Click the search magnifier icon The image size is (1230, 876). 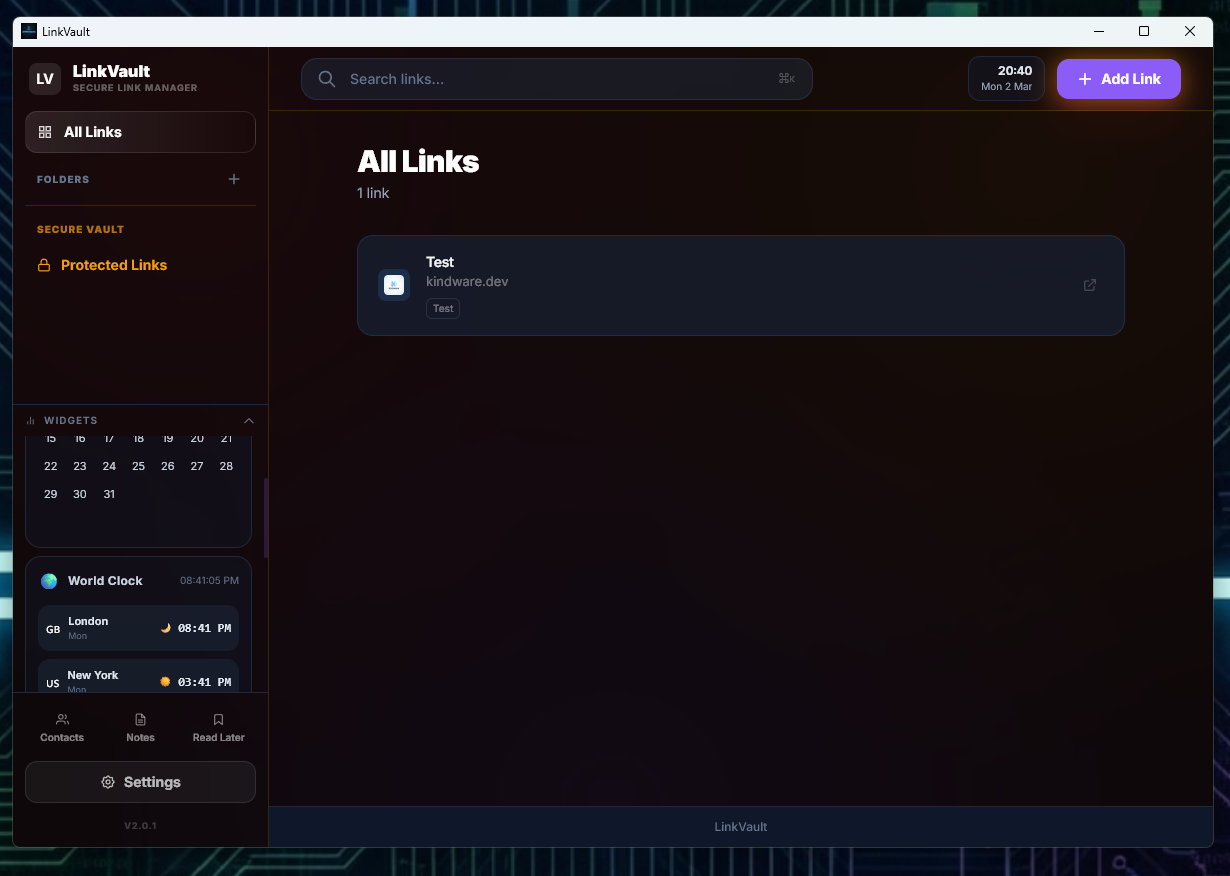[326, 78]
